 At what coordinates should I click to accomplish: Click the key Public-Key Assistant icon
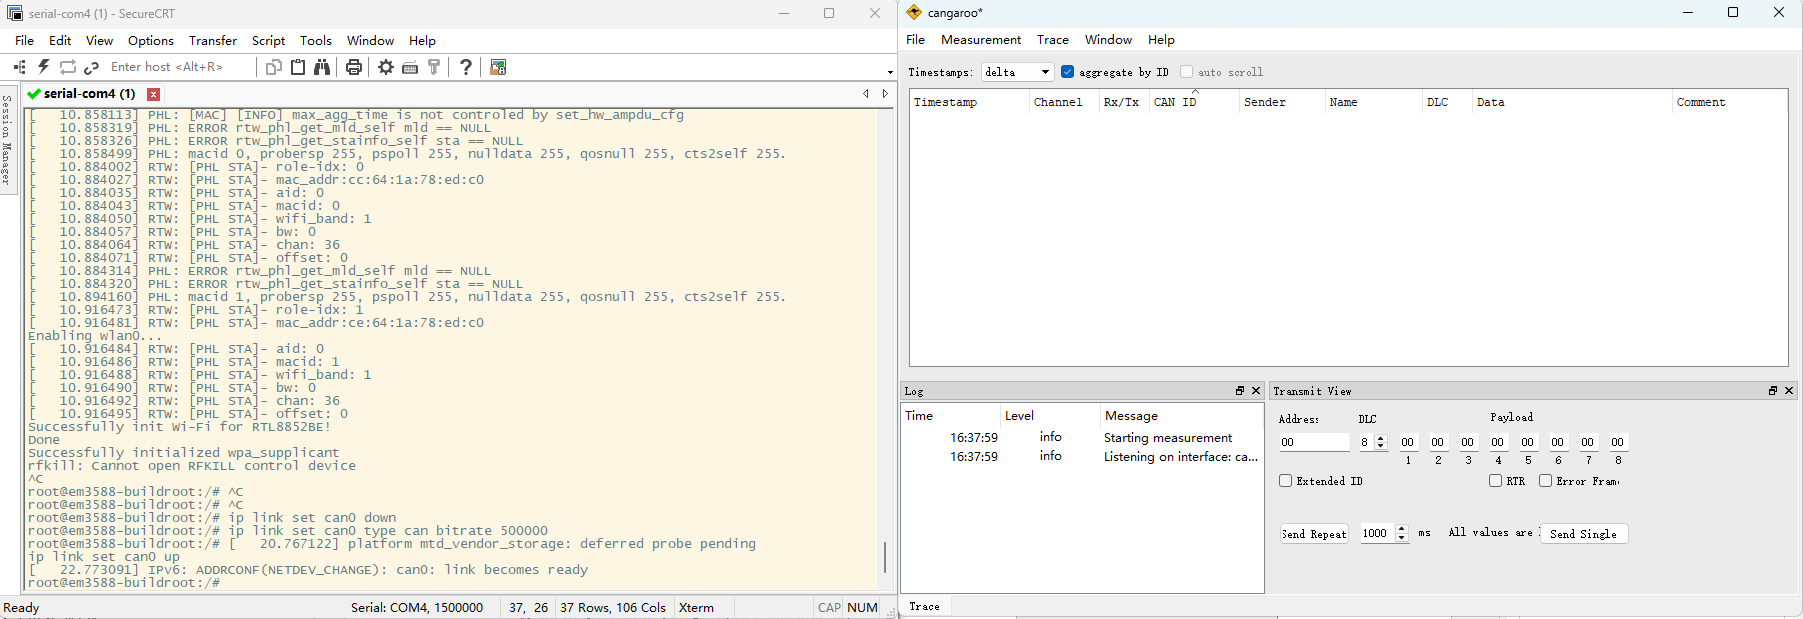tap(434, 67)
